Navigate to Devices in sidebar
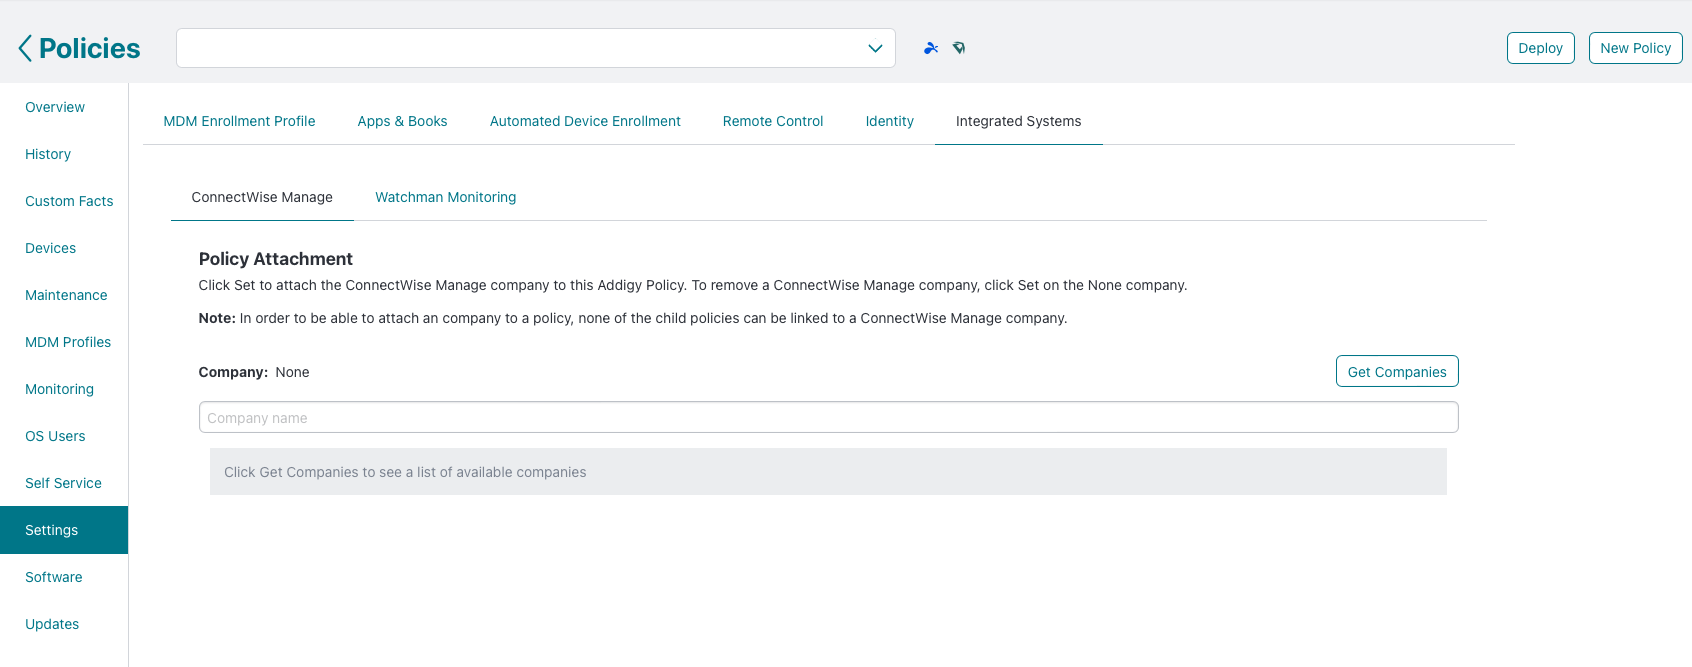This screenshot has width=1692, height=667. pos(50,248)
